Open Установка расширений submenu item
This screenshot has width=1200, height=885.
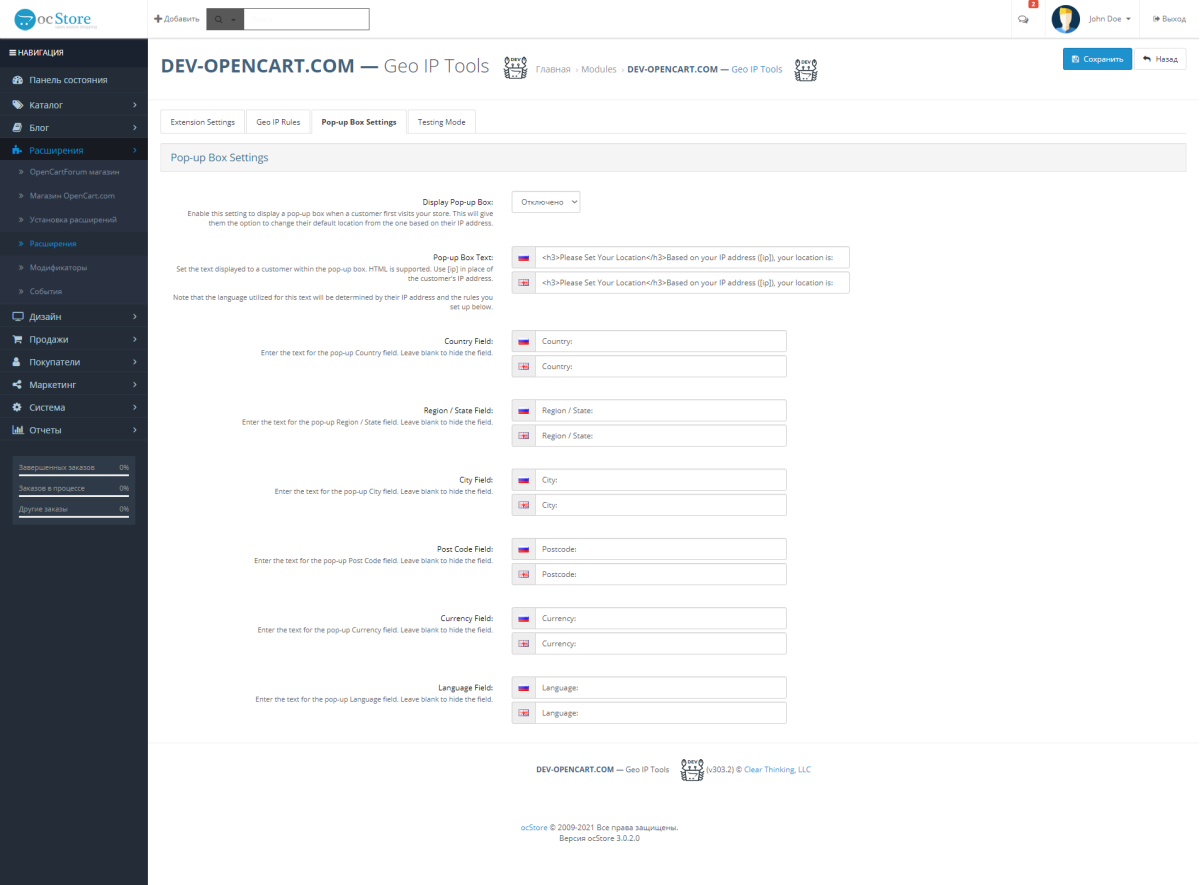74,219
